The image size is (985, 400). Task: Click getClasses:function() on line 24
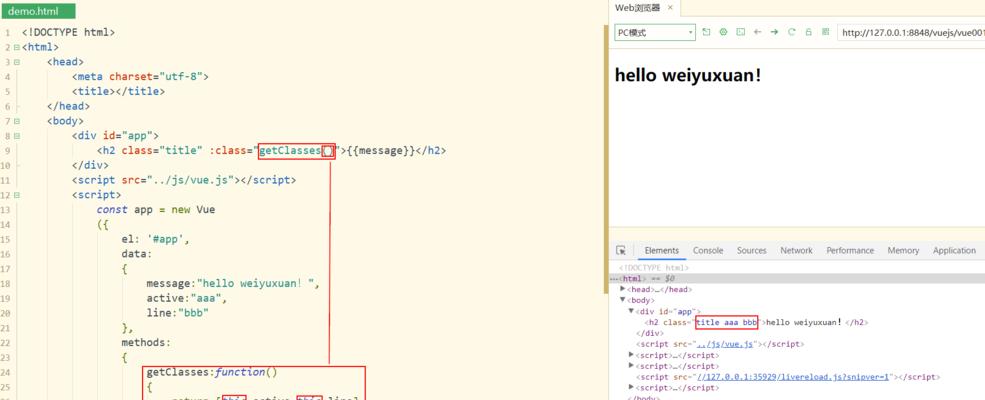coord(212,372)
